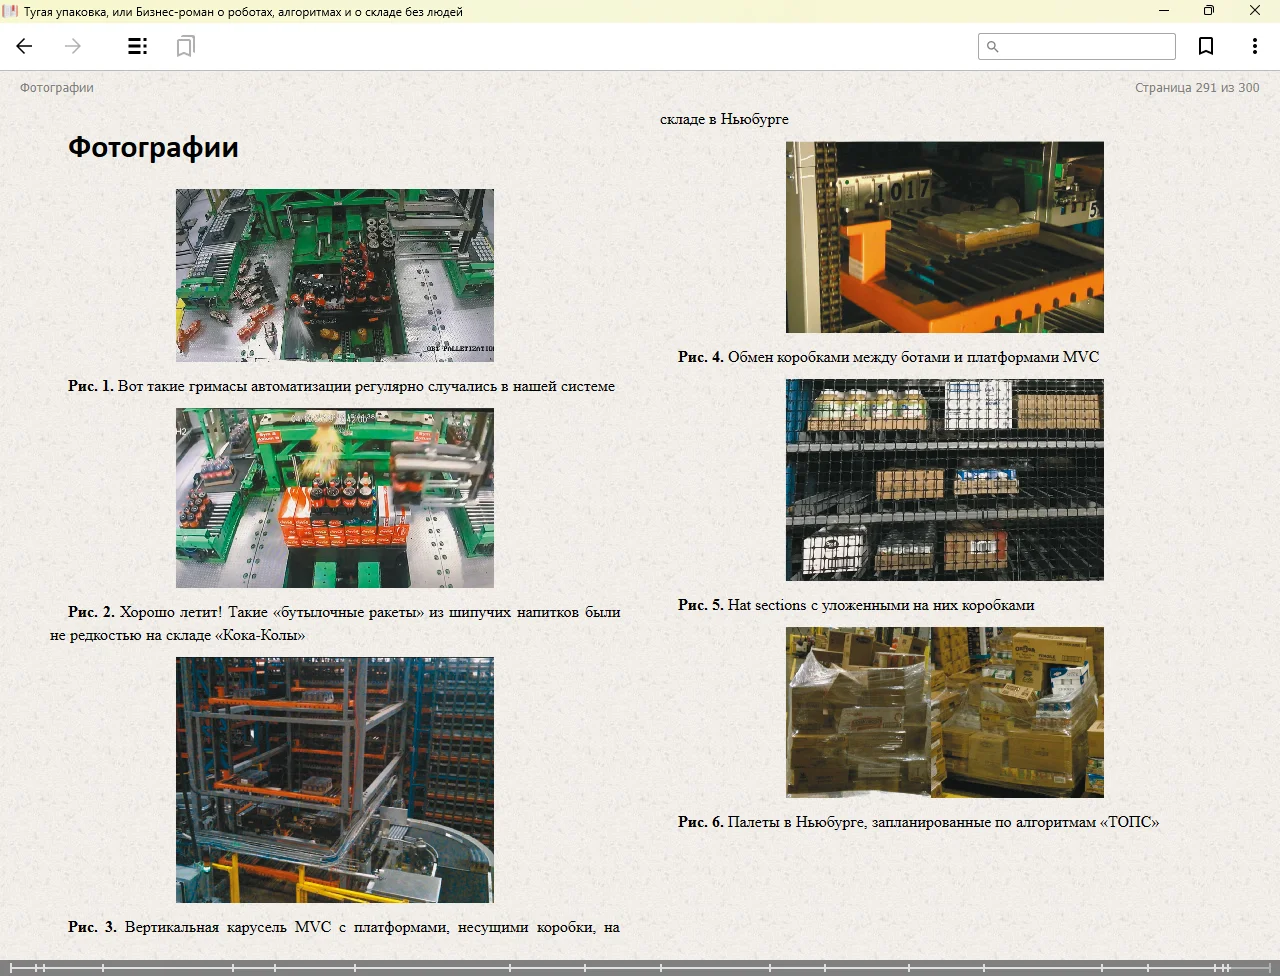Image resolution: width=1280 pixels, height=976 pixels.
Task: Open the three-dot more options menu
Action: (1254, 46)
